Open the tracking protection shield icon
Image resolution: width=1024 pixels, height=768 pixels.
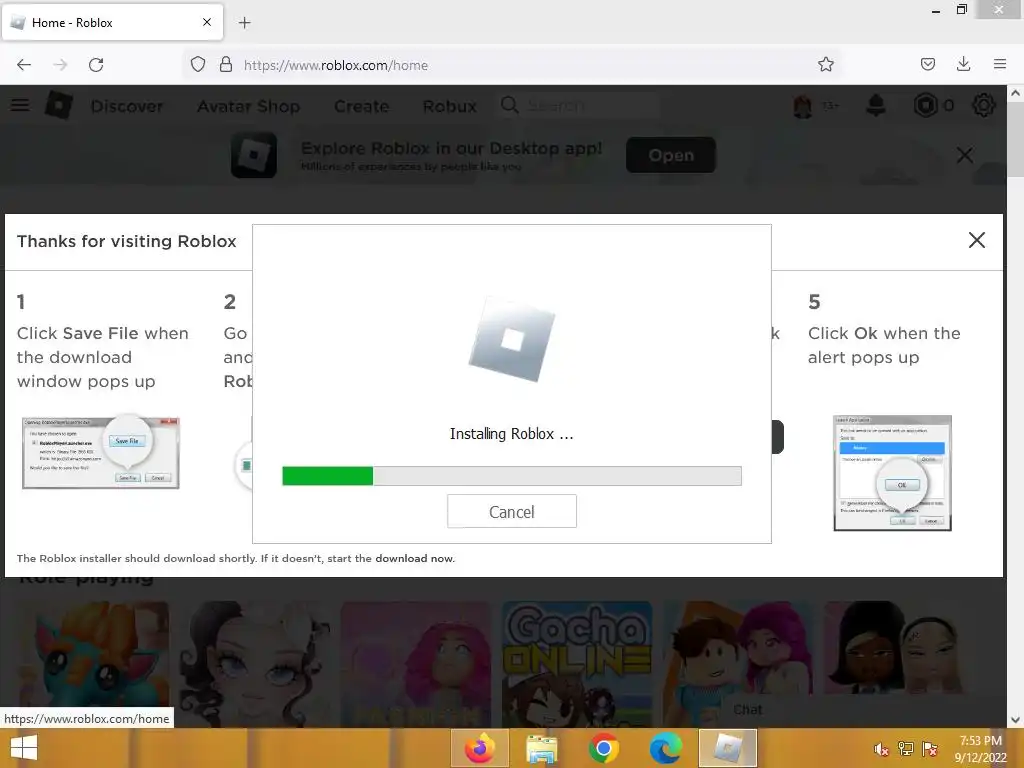198,65
